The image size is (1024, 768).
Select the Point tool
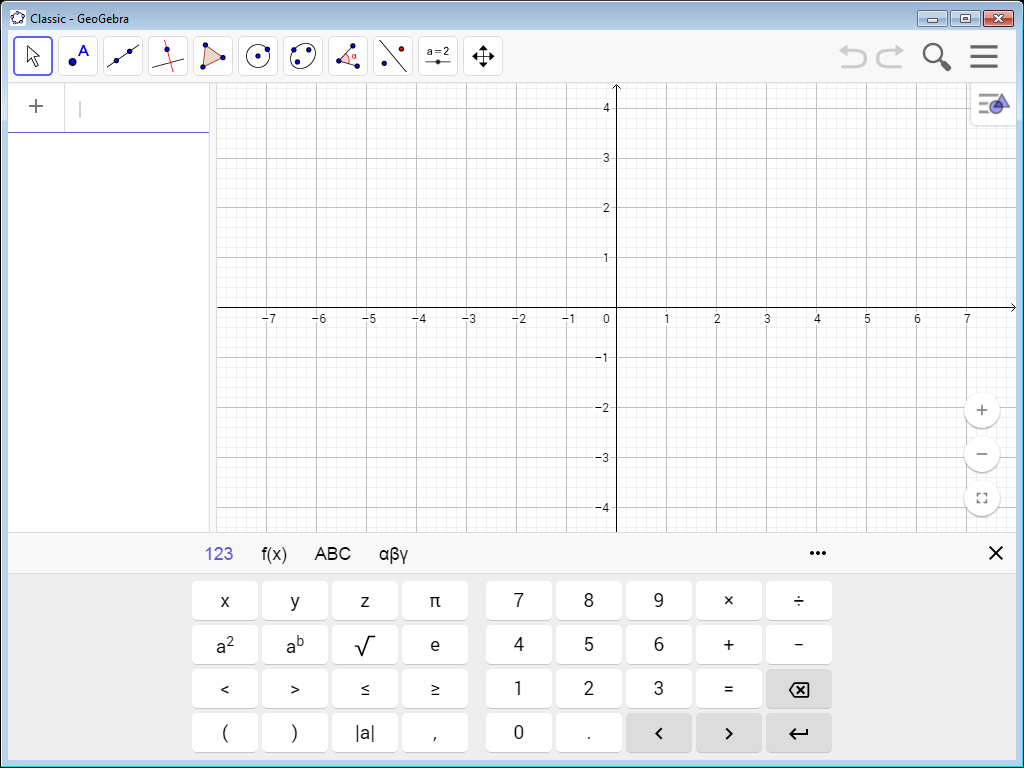coord(78,56)
